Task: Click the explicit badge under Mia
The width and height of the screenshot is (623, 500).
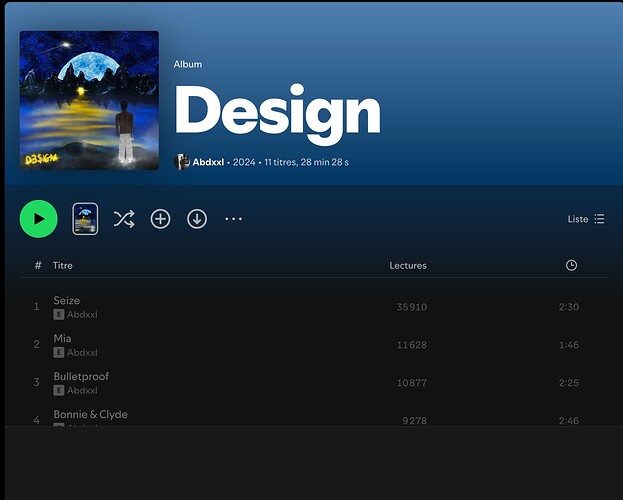Action: pos(59,352)
